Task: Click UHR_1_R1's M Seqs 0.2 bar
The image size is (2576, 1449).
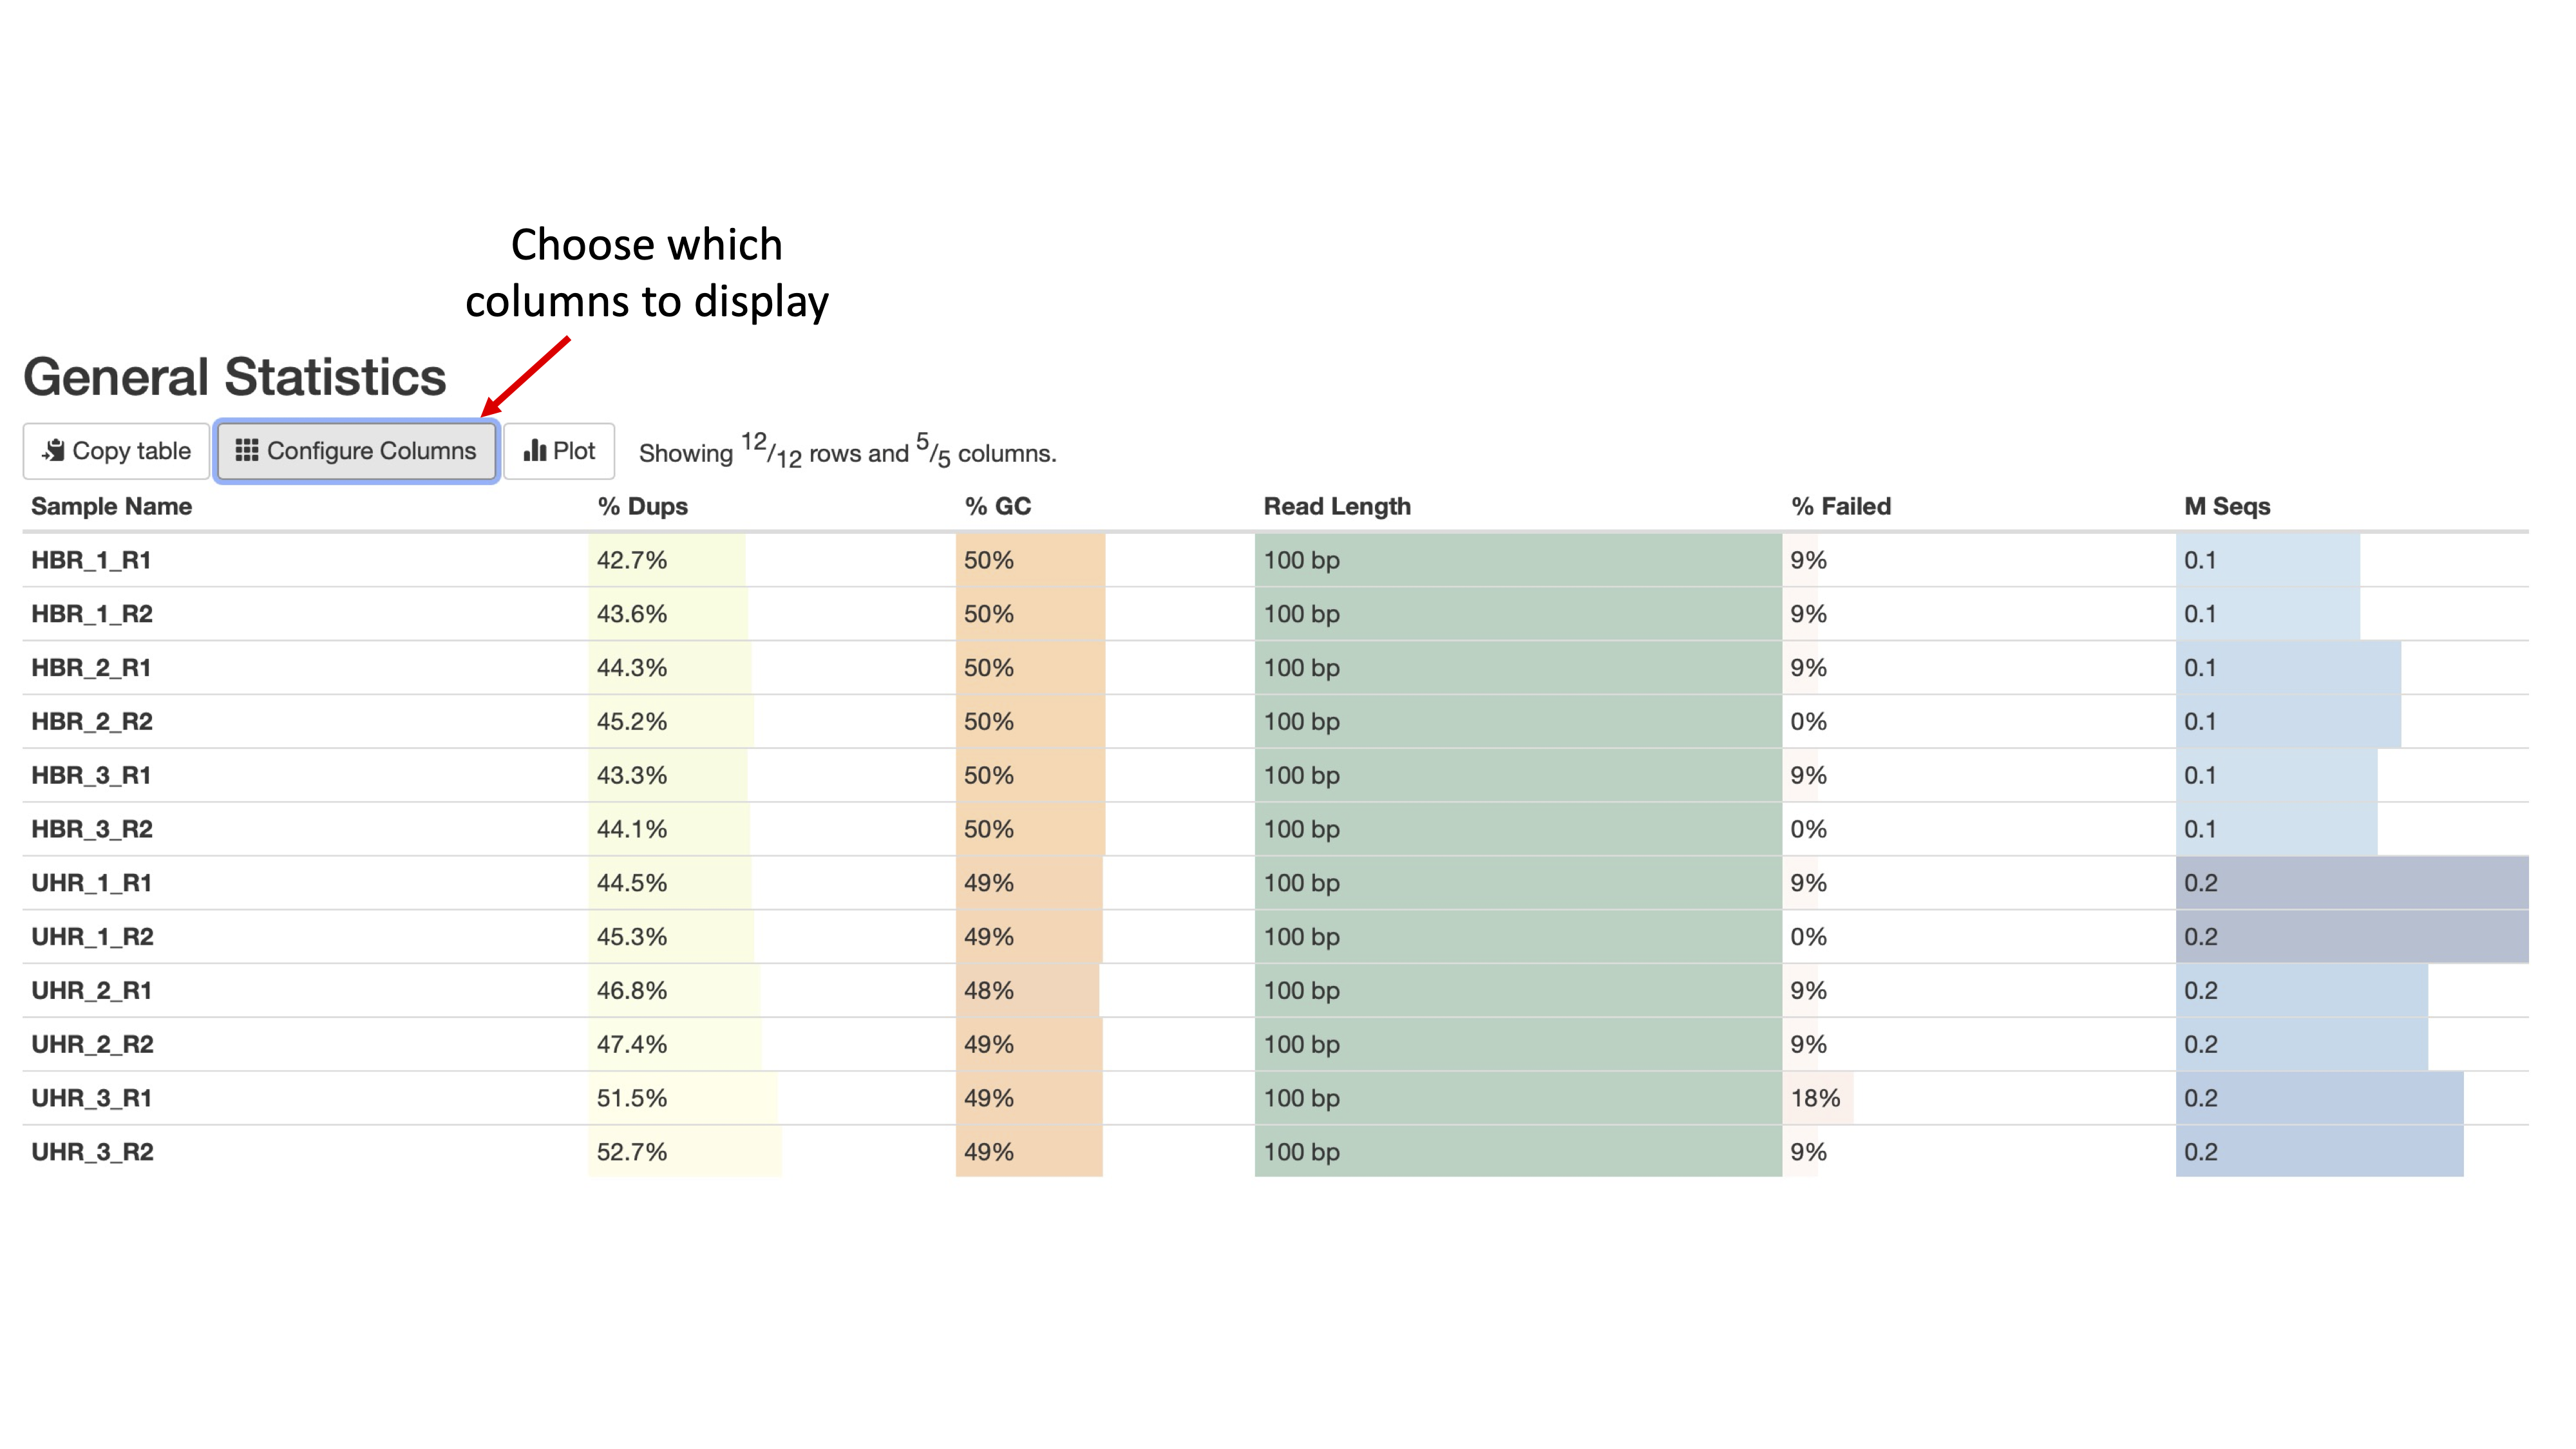Action: coord(2350,883)
